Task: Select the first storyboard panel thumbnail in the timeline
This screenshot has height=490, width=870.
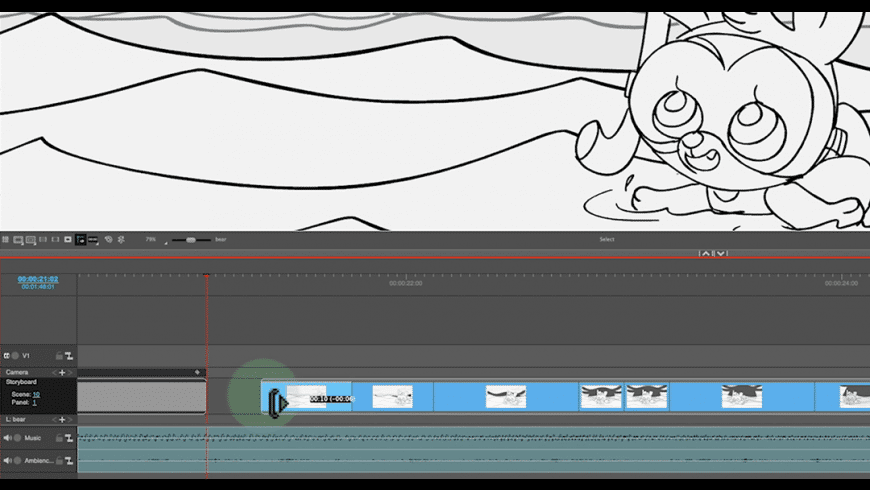Action: coord(306,397)
